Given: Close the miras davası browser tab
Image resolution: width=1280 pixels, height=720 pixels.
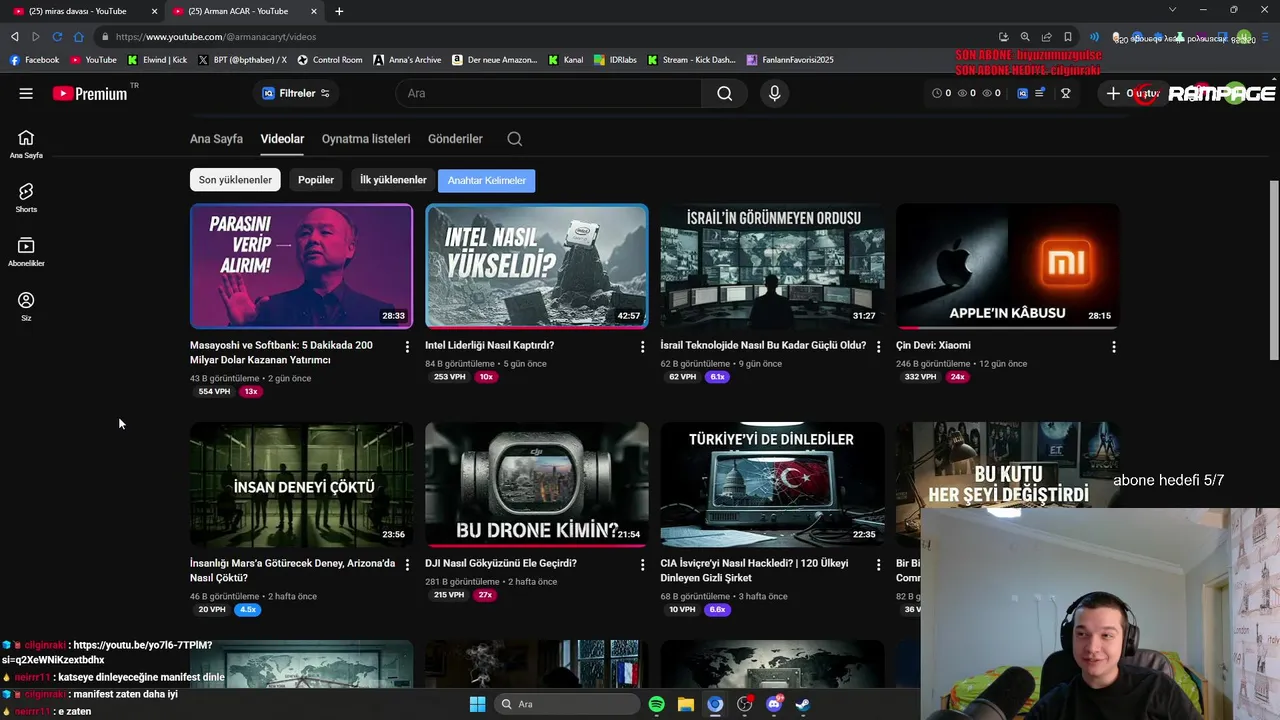Looking at the screenshot, I should click(154, 11).
